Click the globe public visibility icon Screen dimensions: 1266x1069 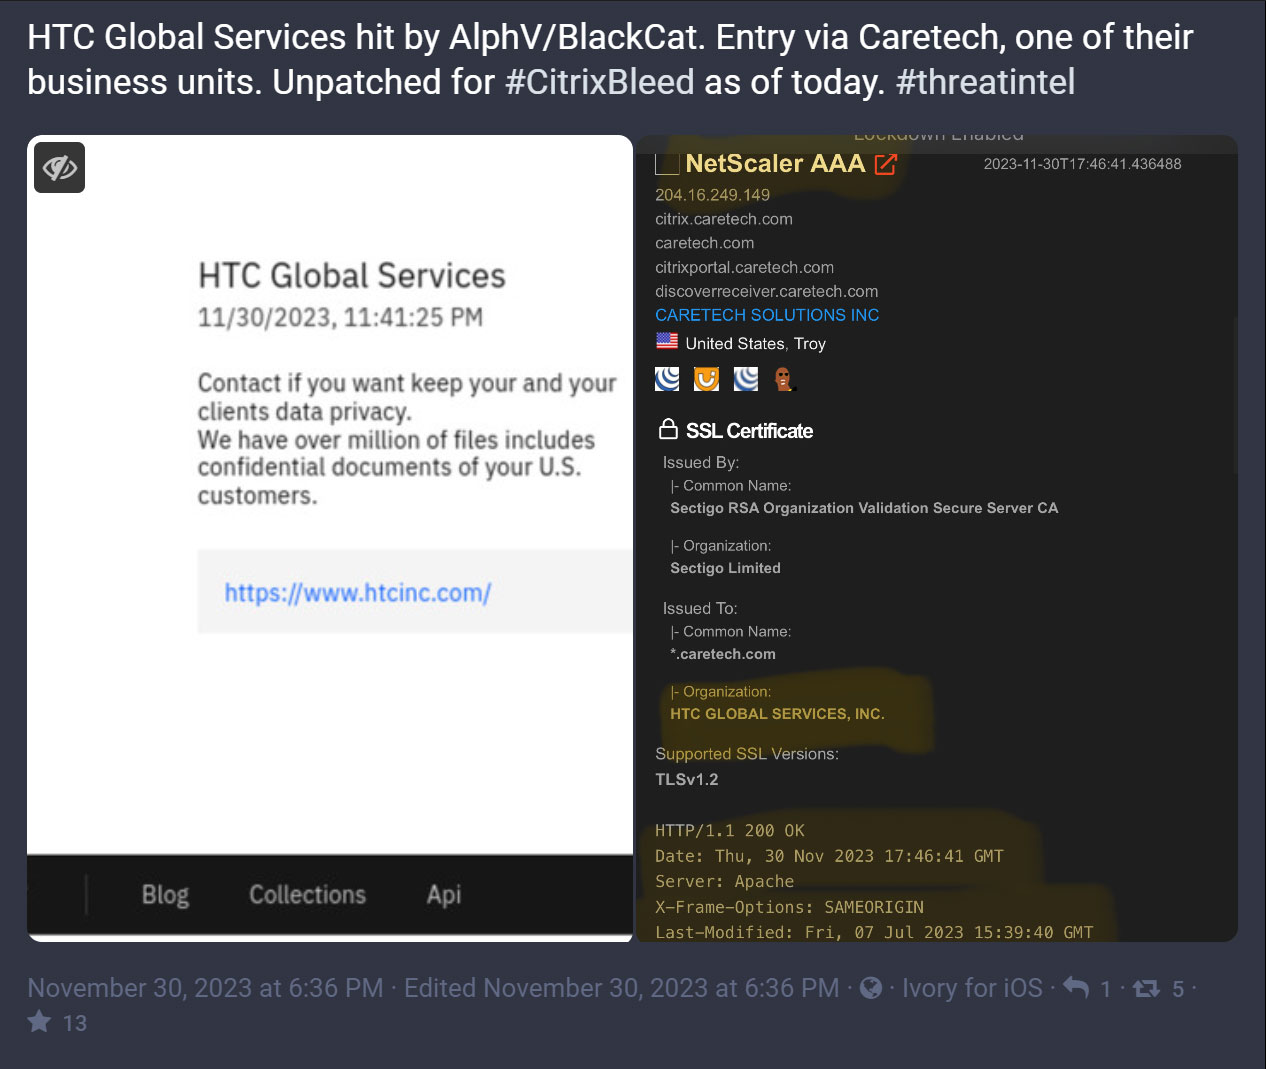point(871,988)
